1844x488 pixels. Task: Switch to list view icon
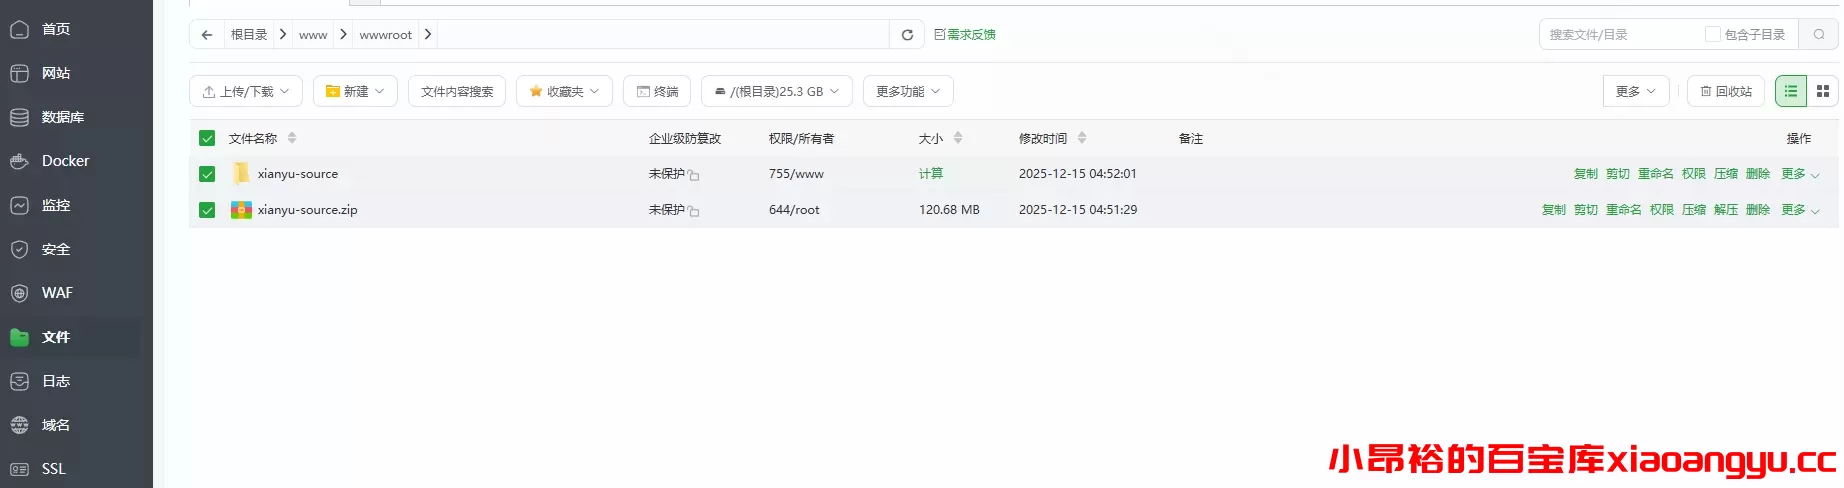[x=1791, y=91]
